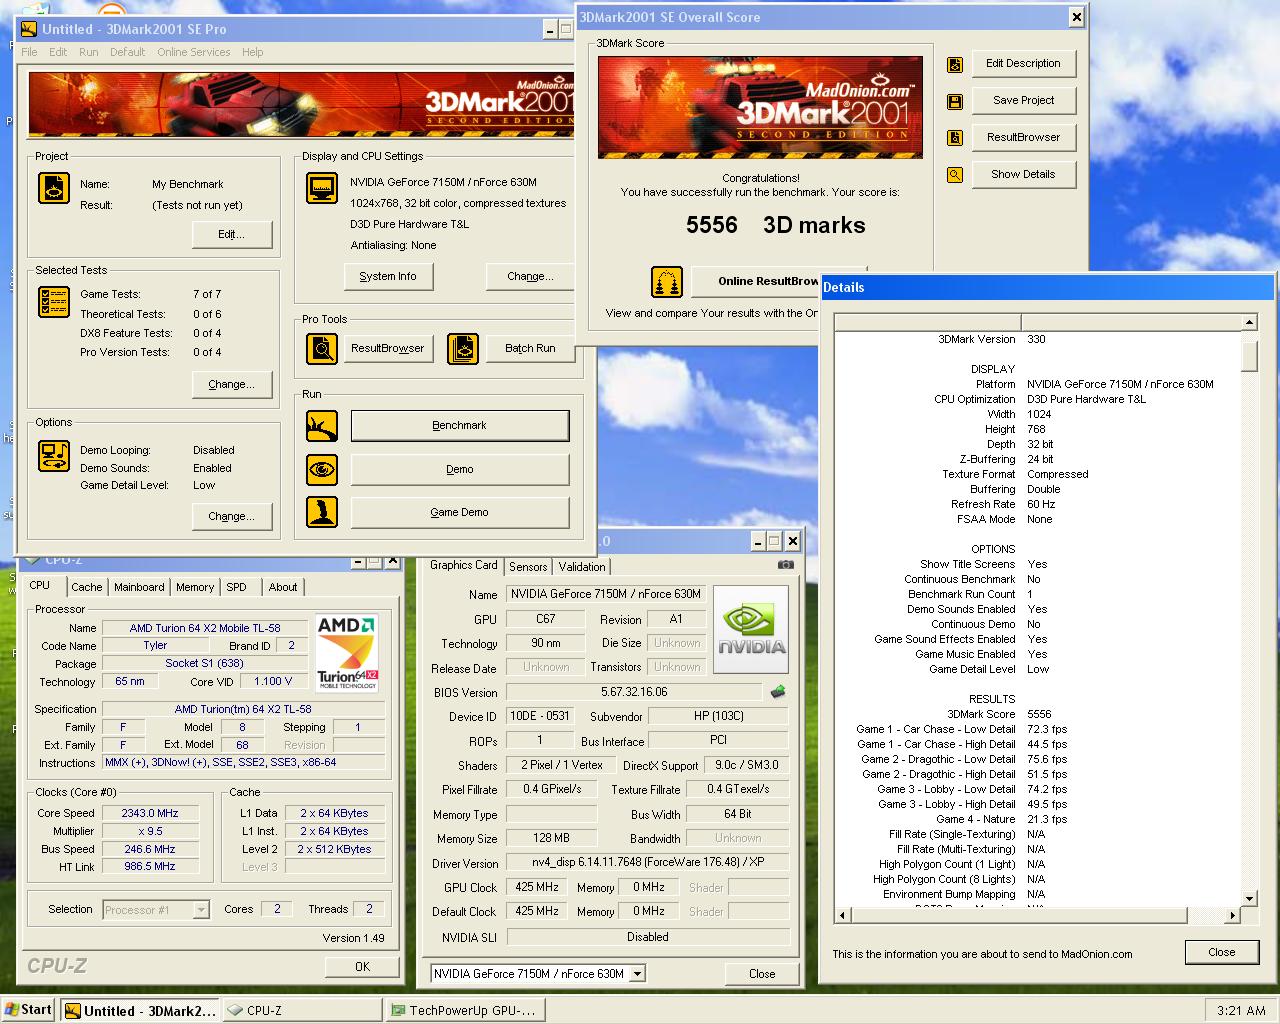Click the Details vertical scrollbar up arrow
The image size is (1280, 1024).
coord(1249,322)
